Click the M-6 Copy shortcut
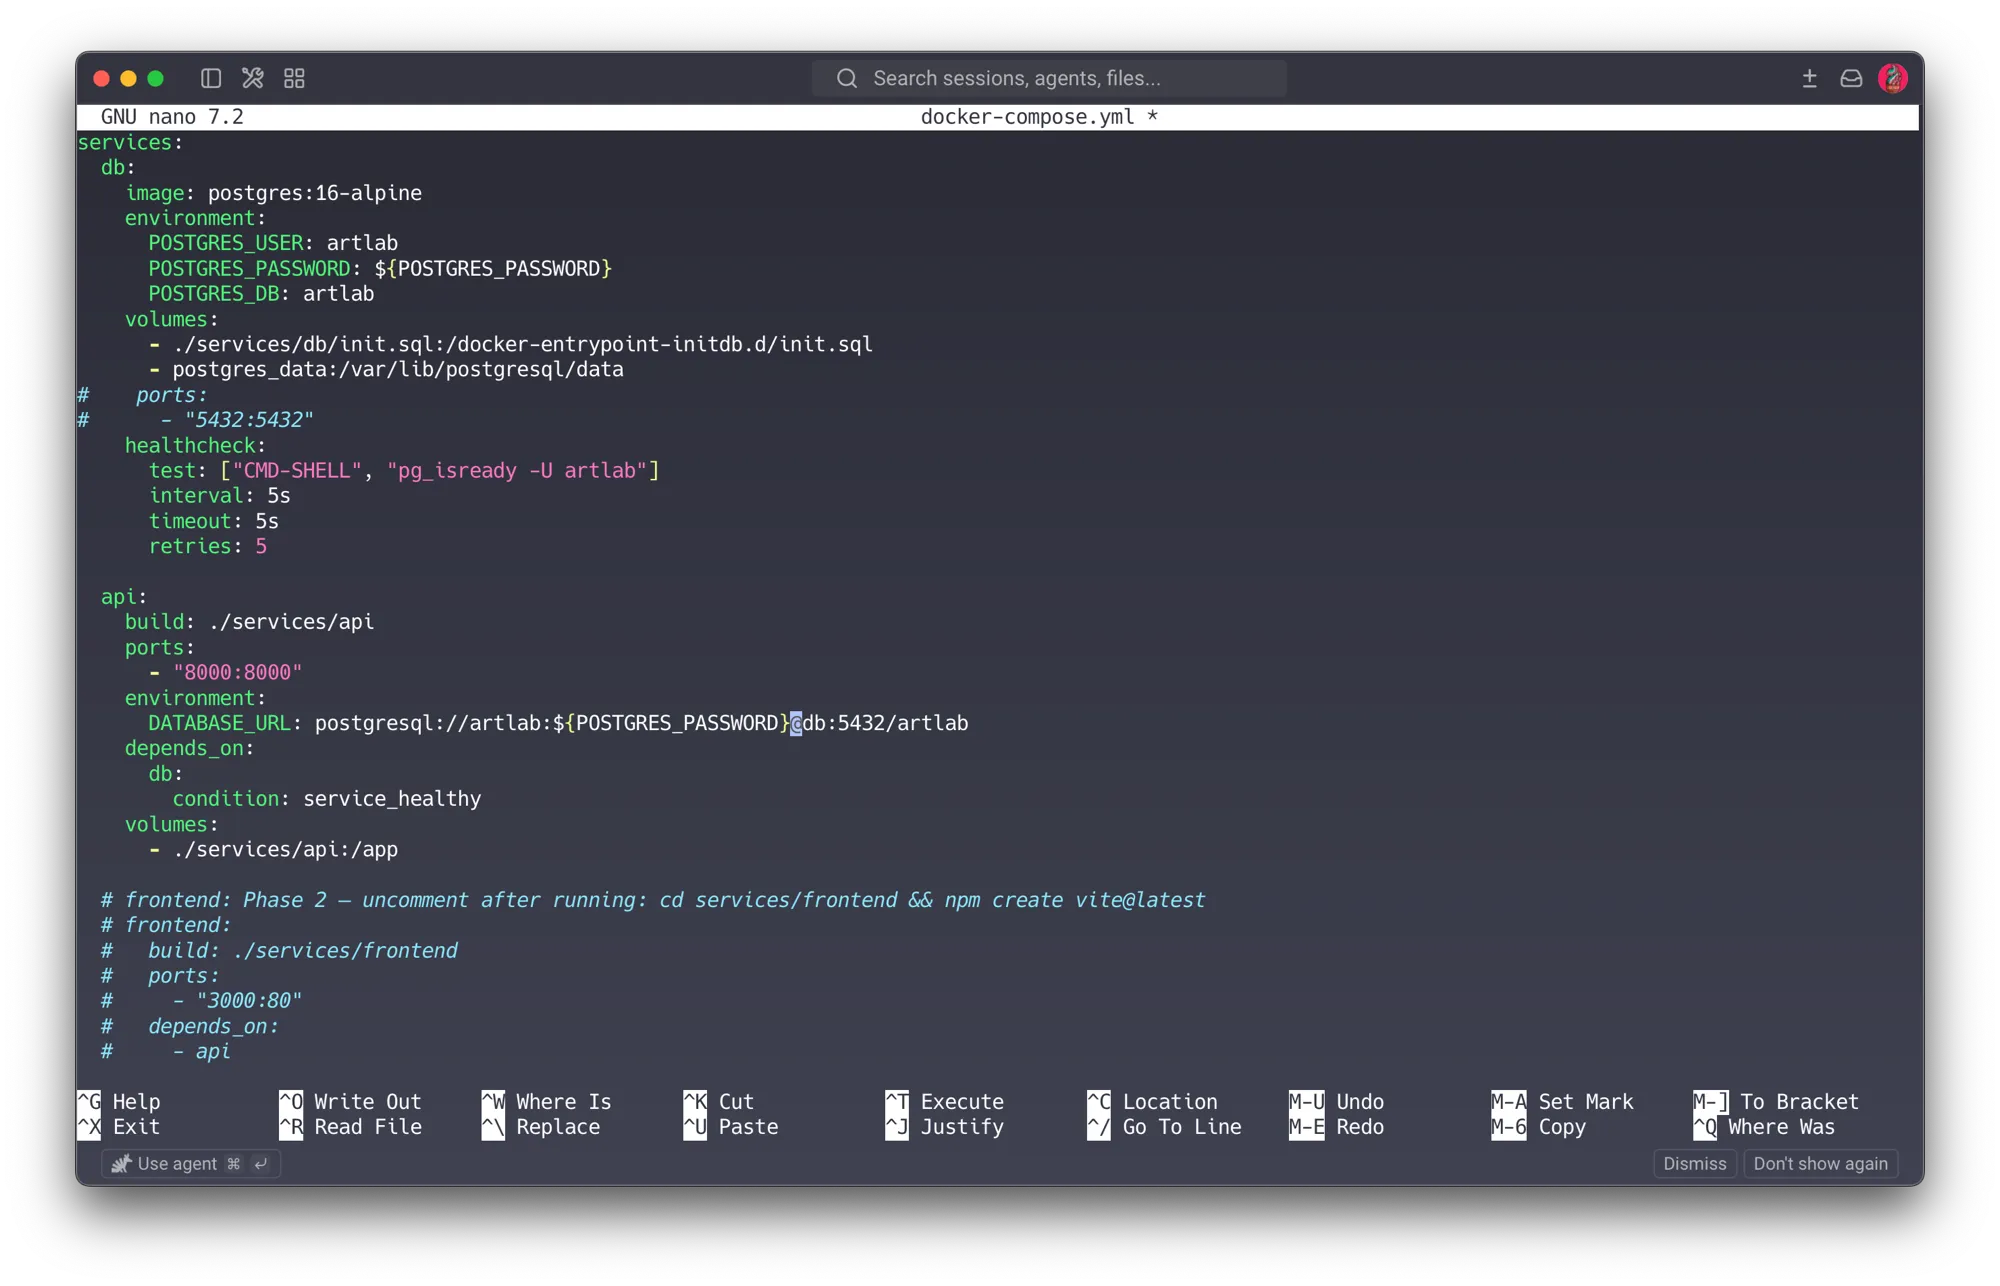Screen dimensions: 2000x1286 coord(1539,1127)
